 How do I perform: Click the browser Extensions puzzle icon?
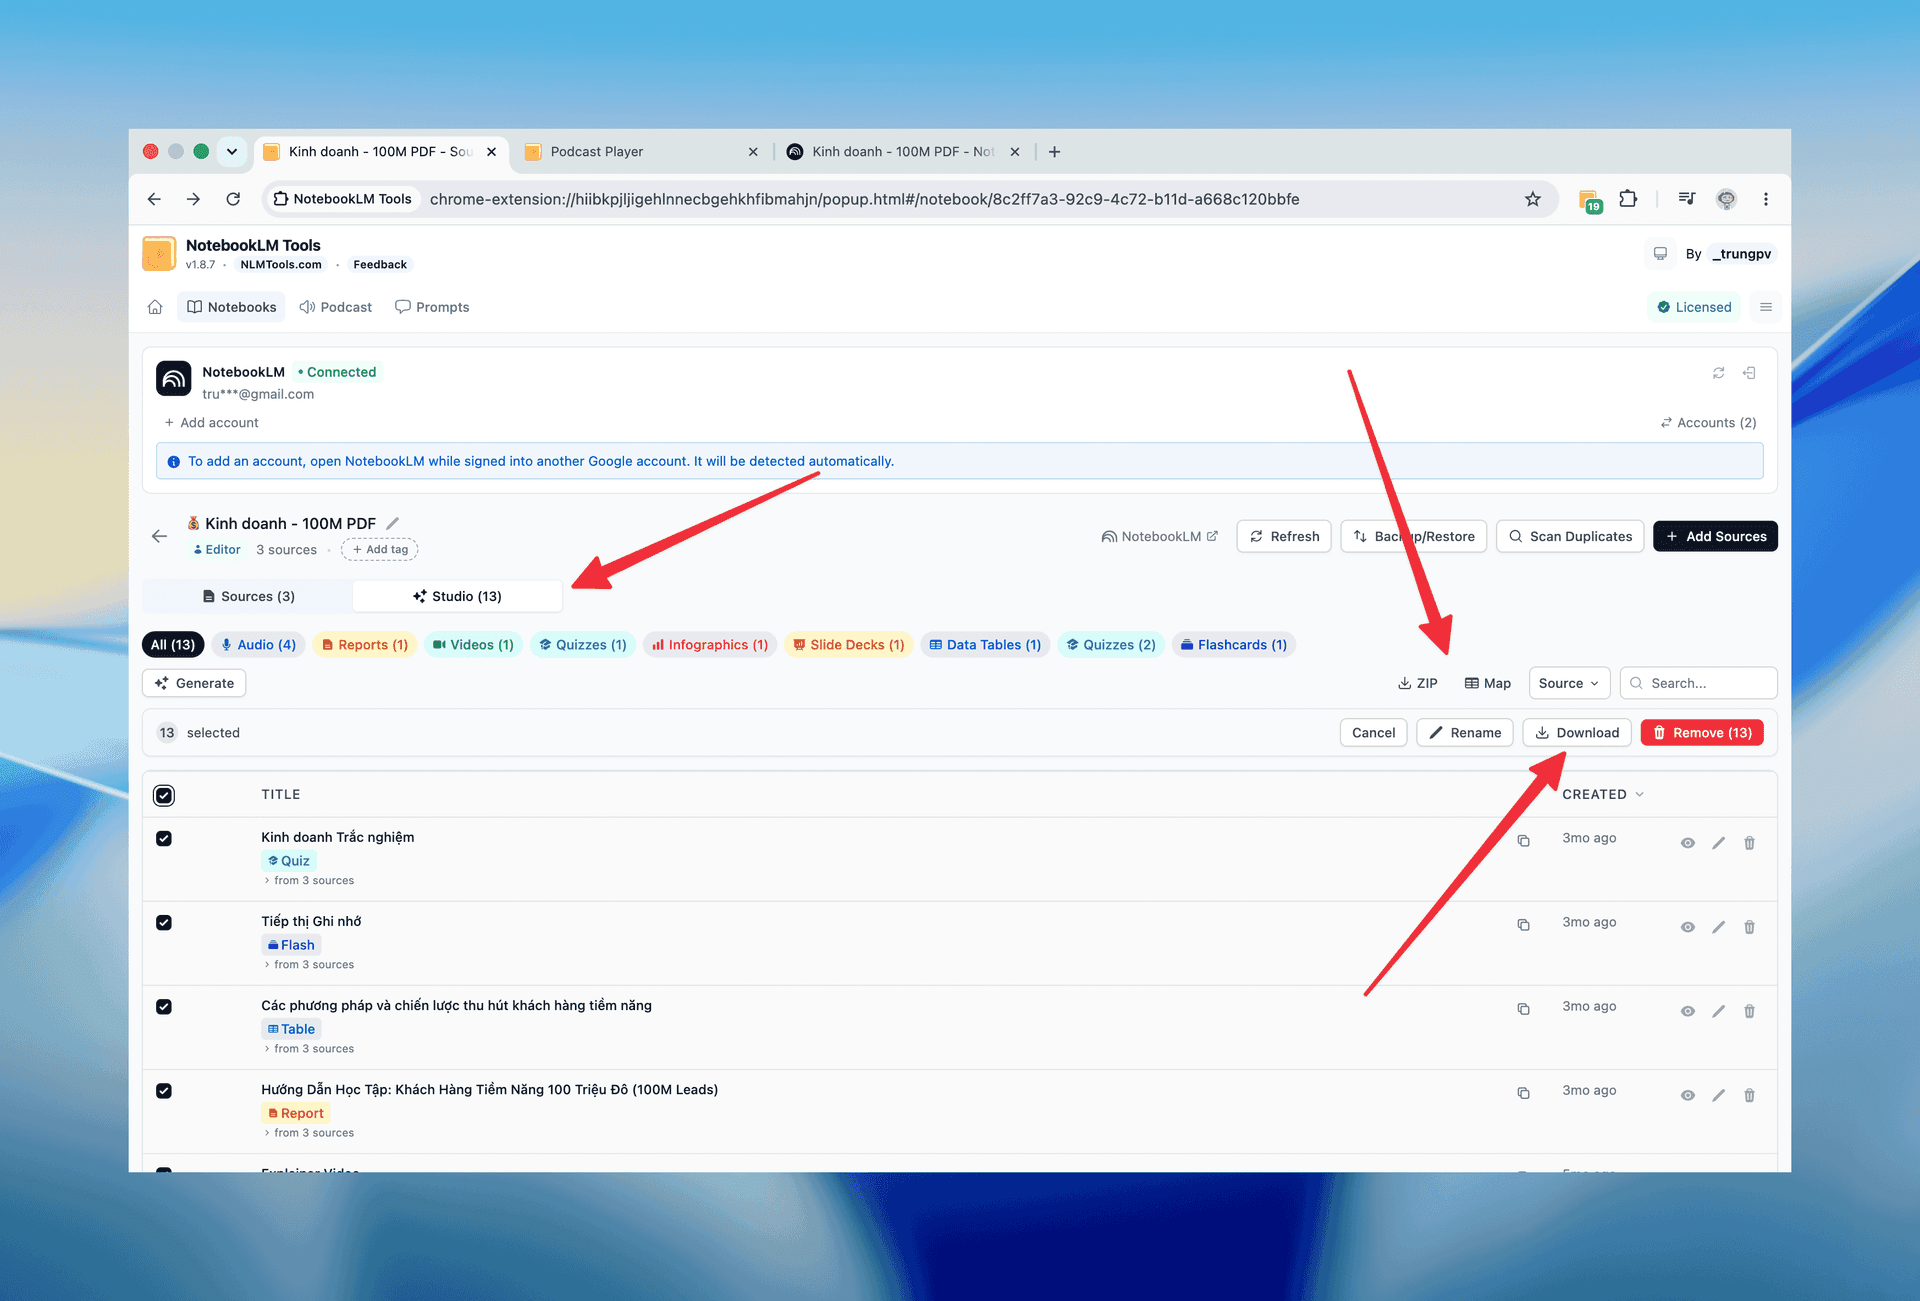coord(1628,199)
